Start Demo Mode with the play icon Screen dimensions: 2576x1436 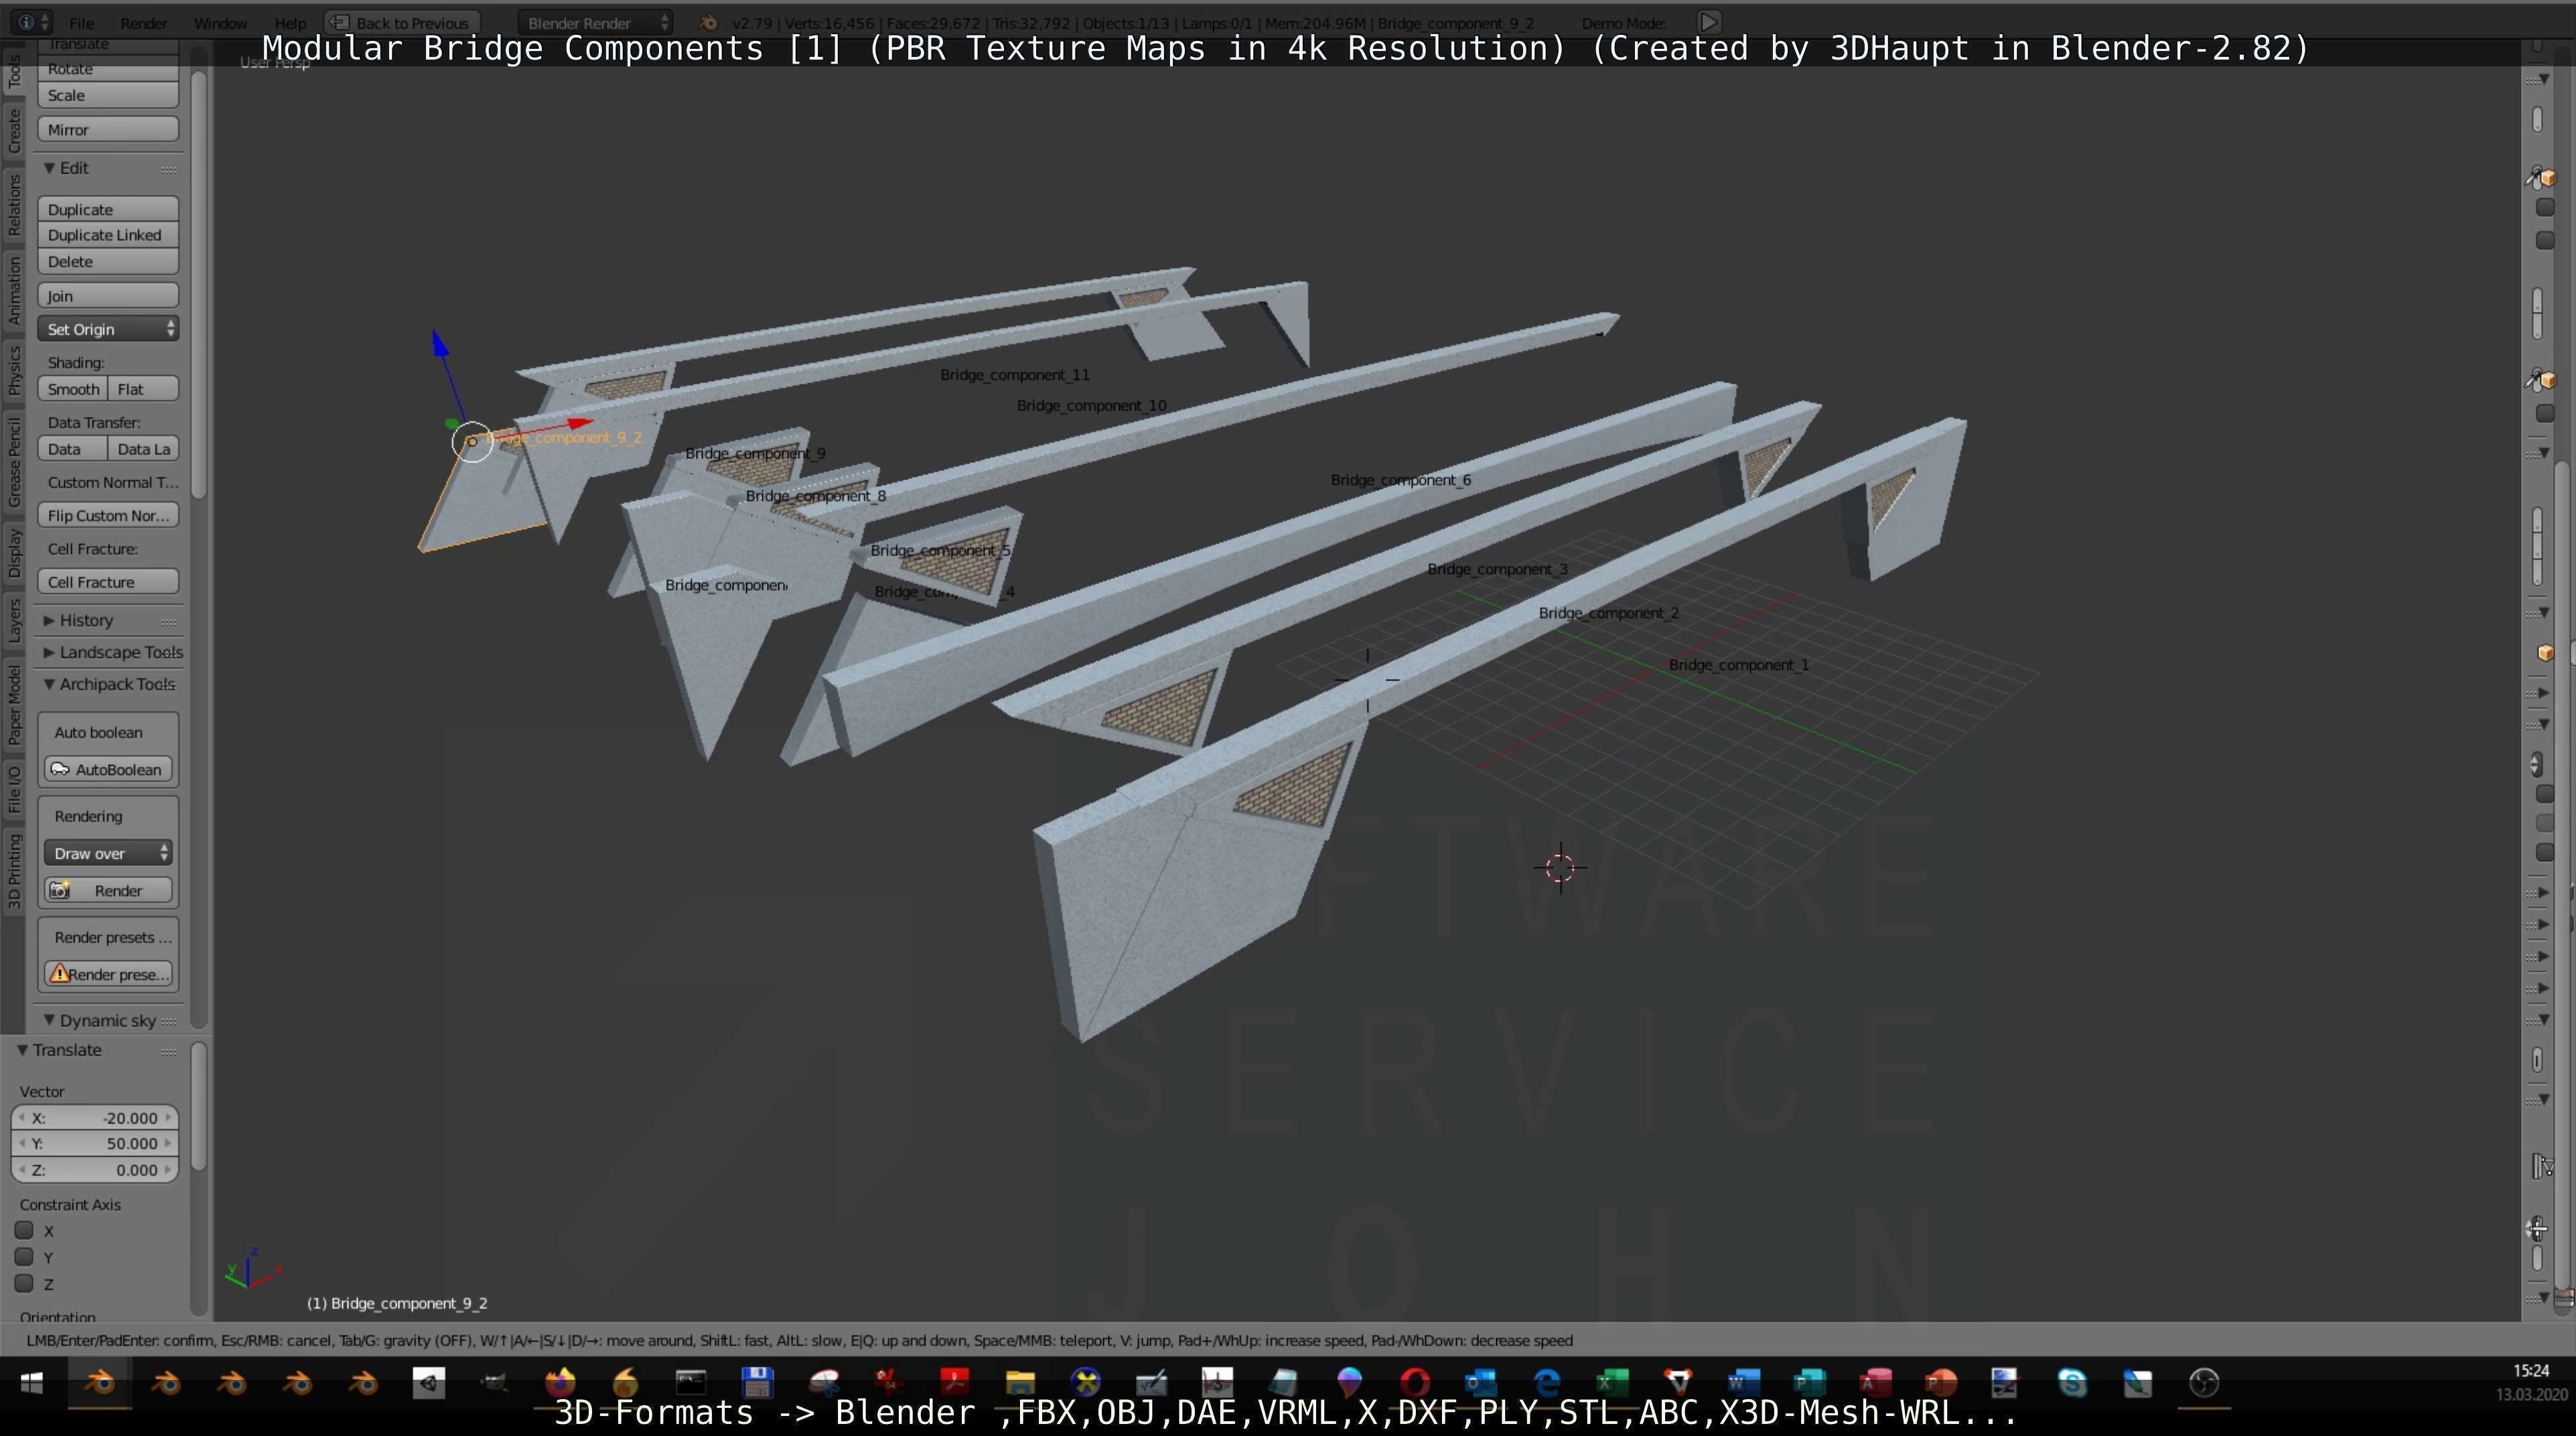pyautogui.click(x=1709, y=22)
